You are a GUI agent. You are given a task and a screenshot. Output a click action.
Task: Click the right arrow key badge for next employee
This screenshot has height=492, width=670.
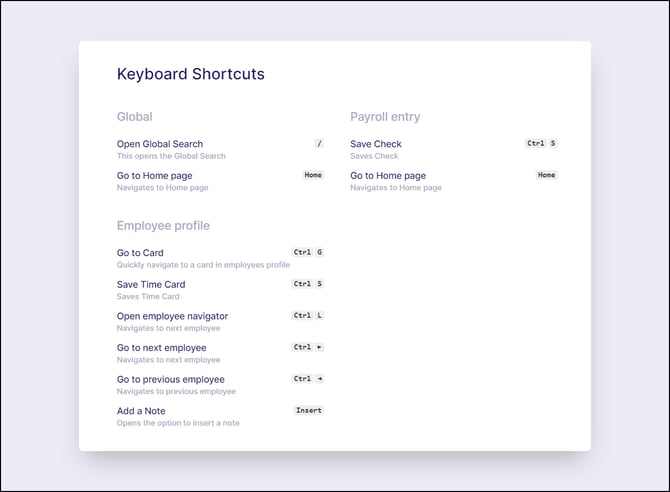click(x=319, y=347)
